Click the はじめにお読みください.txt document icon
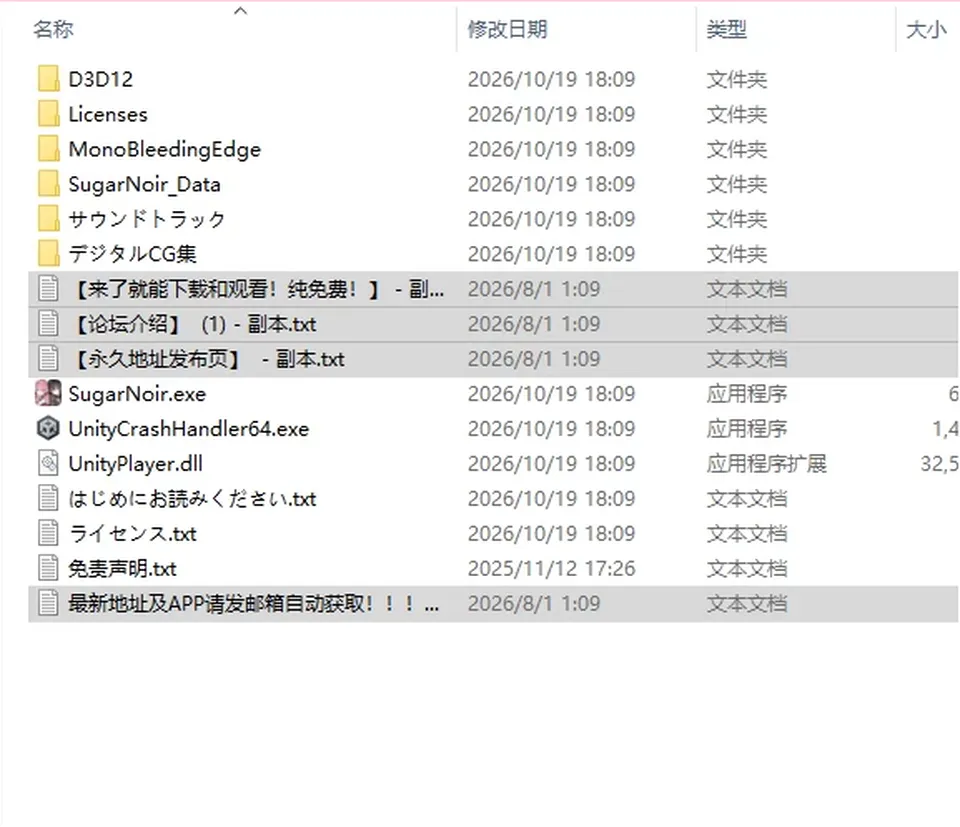This screenshot has height=827, width=960. click(x=48, y=498)
